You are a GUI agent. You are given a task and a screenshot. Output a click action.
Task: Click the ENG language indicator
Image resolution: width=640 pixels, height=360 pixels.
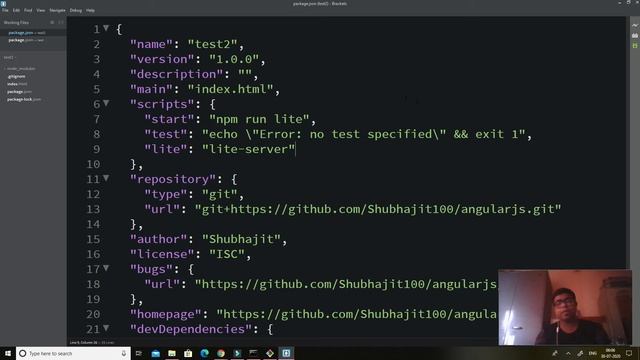click(593, 353)
